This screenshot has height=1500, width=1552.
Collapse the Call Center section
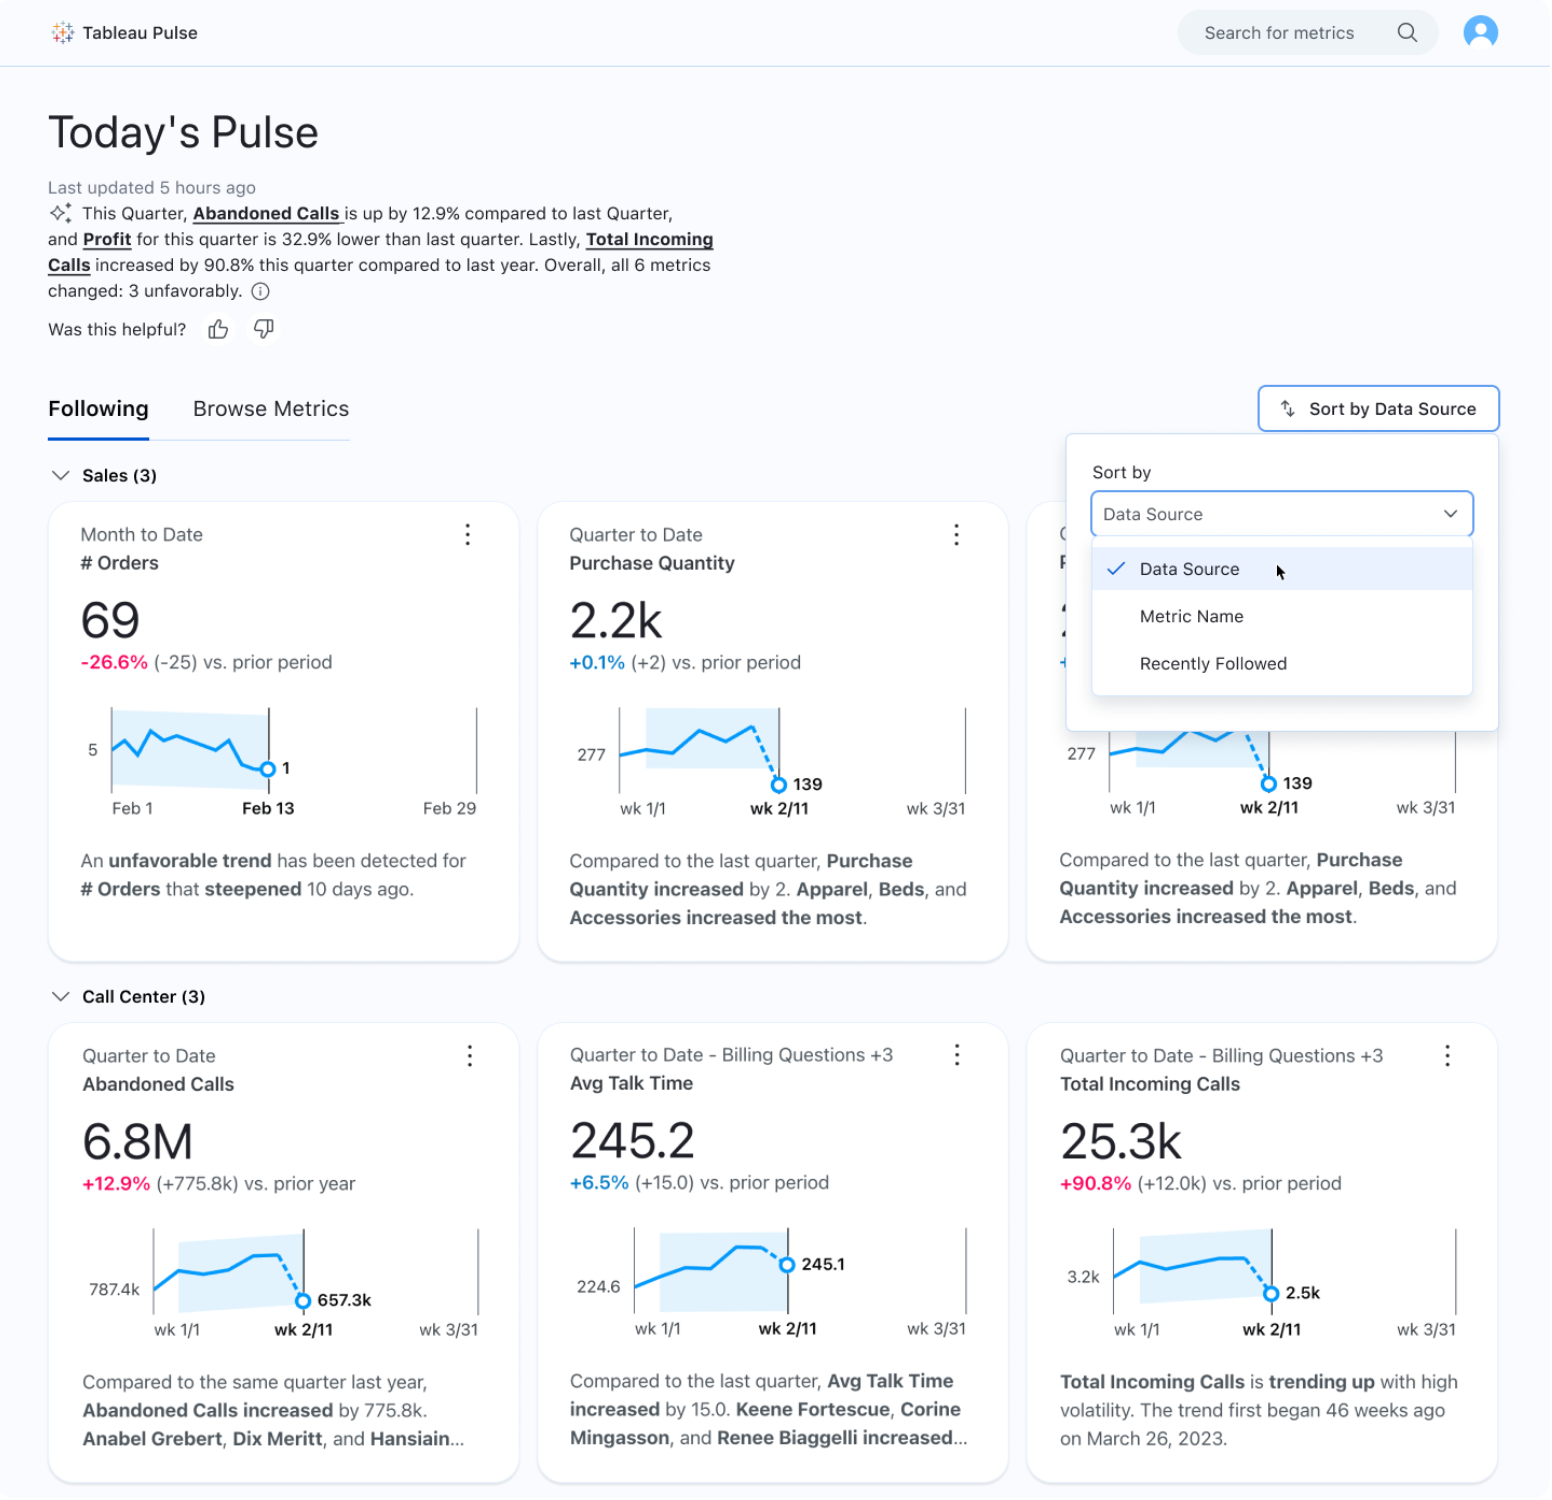tap(60, 996)
